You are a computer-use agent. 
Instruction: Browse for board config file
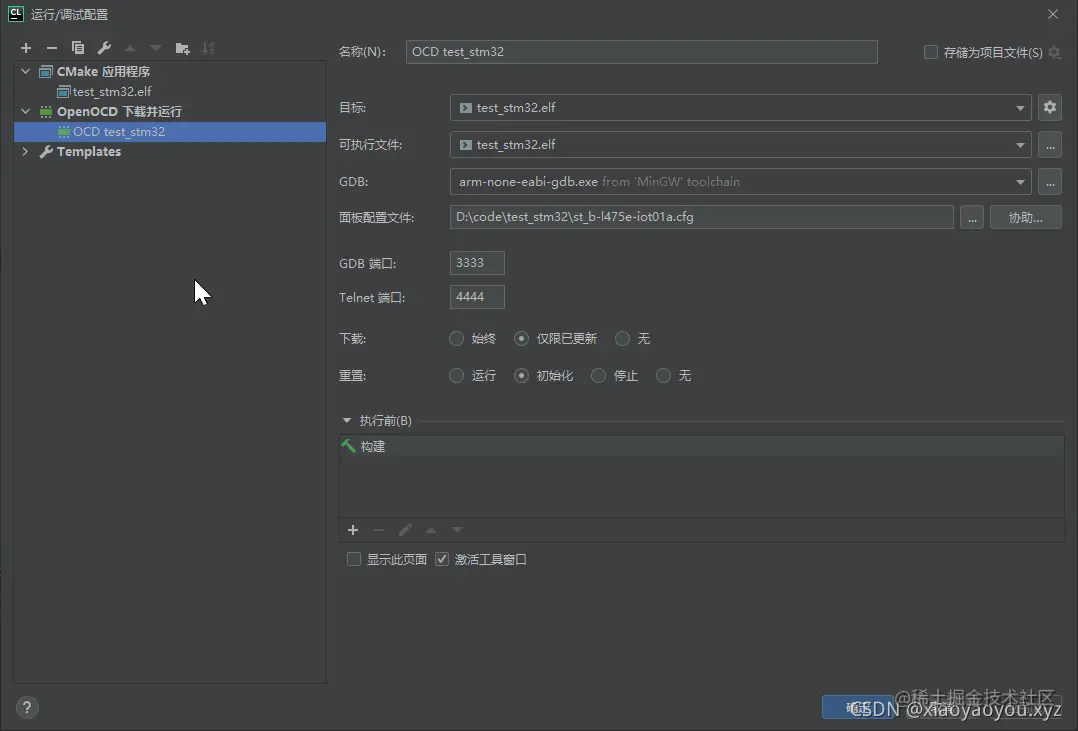[x=972, y=218]
